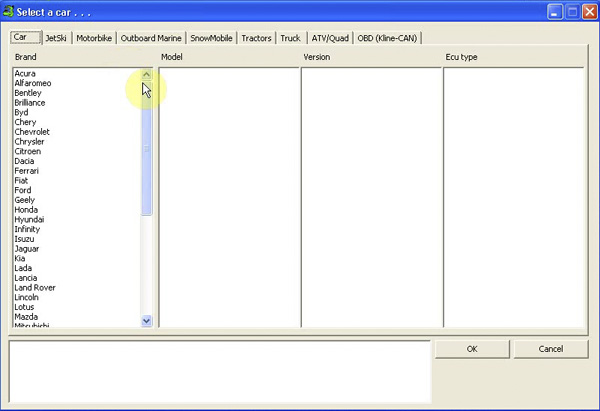Pick Ferrari from the brand list
The image size is (600, 411).
tap(27, 171)
